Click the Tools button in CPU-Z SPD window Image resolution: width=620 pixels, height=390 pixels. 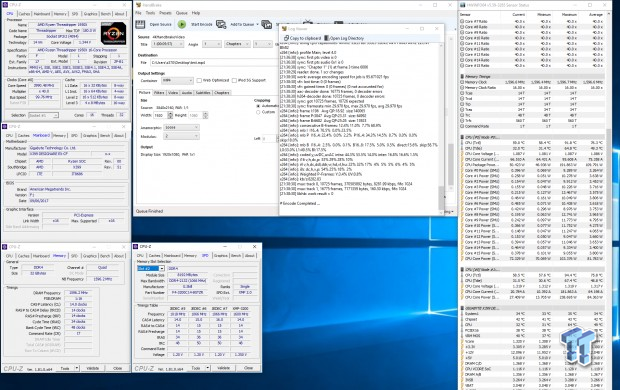(x=196, y=368)
